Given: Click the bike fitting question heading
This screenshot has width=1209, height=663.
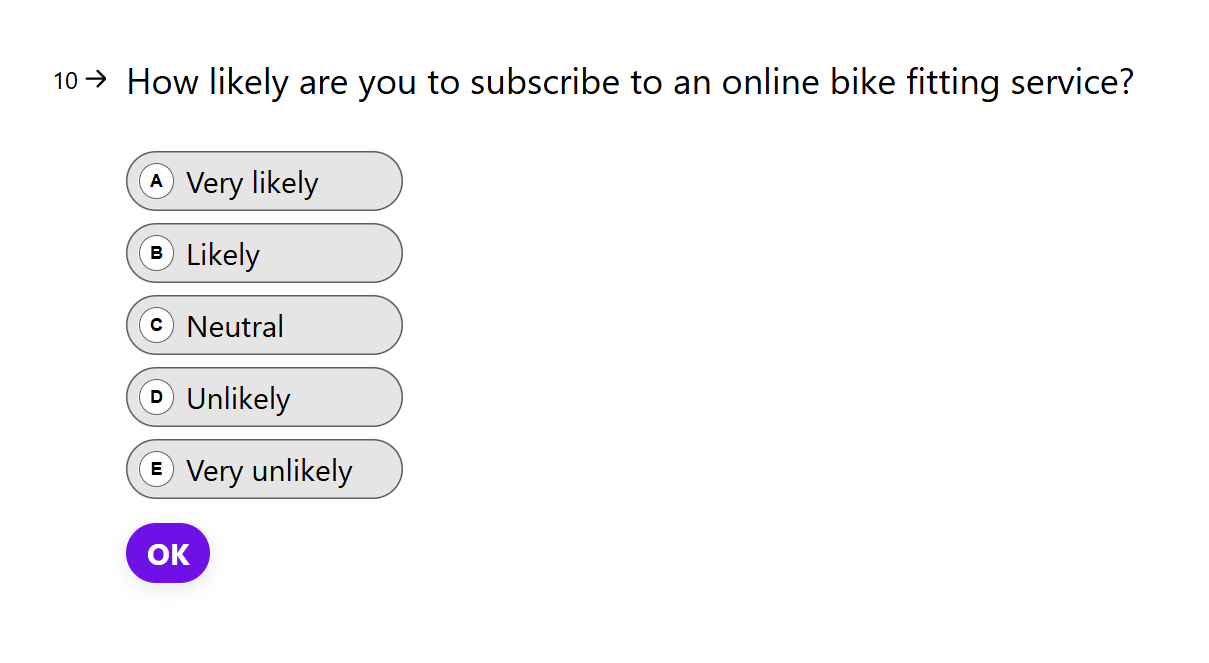Looking at the screenshot, I should click(x=630, y=82).
